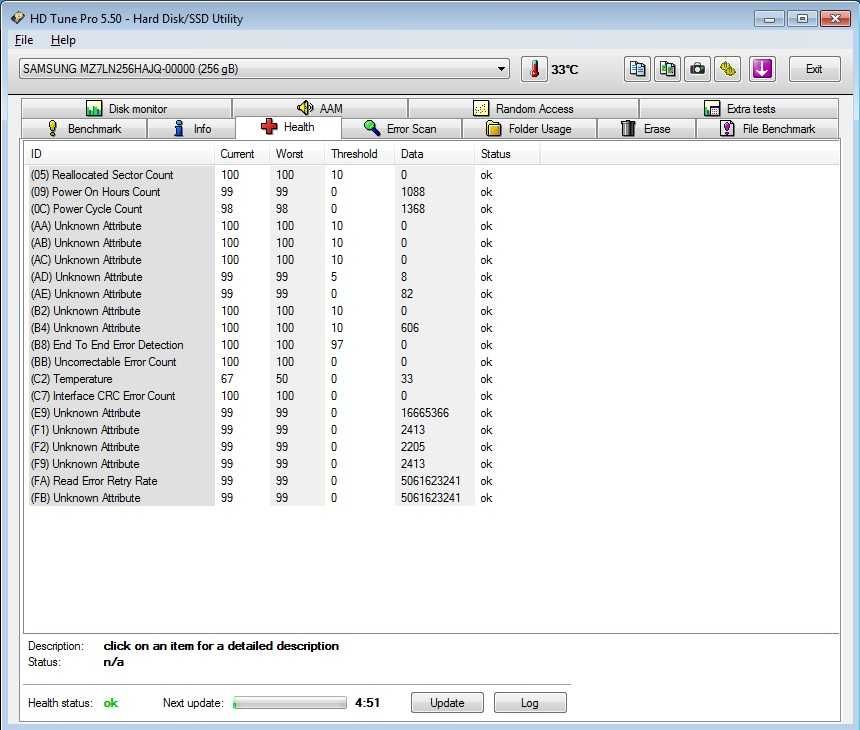Screen dimensions: 860x730
Task: Click the threshold value 97
Action: 337,345
